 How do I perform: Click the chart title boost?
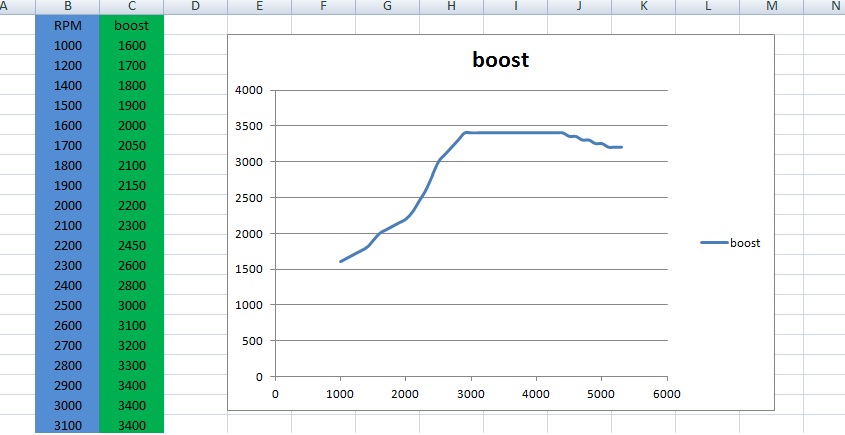point(501,59)
